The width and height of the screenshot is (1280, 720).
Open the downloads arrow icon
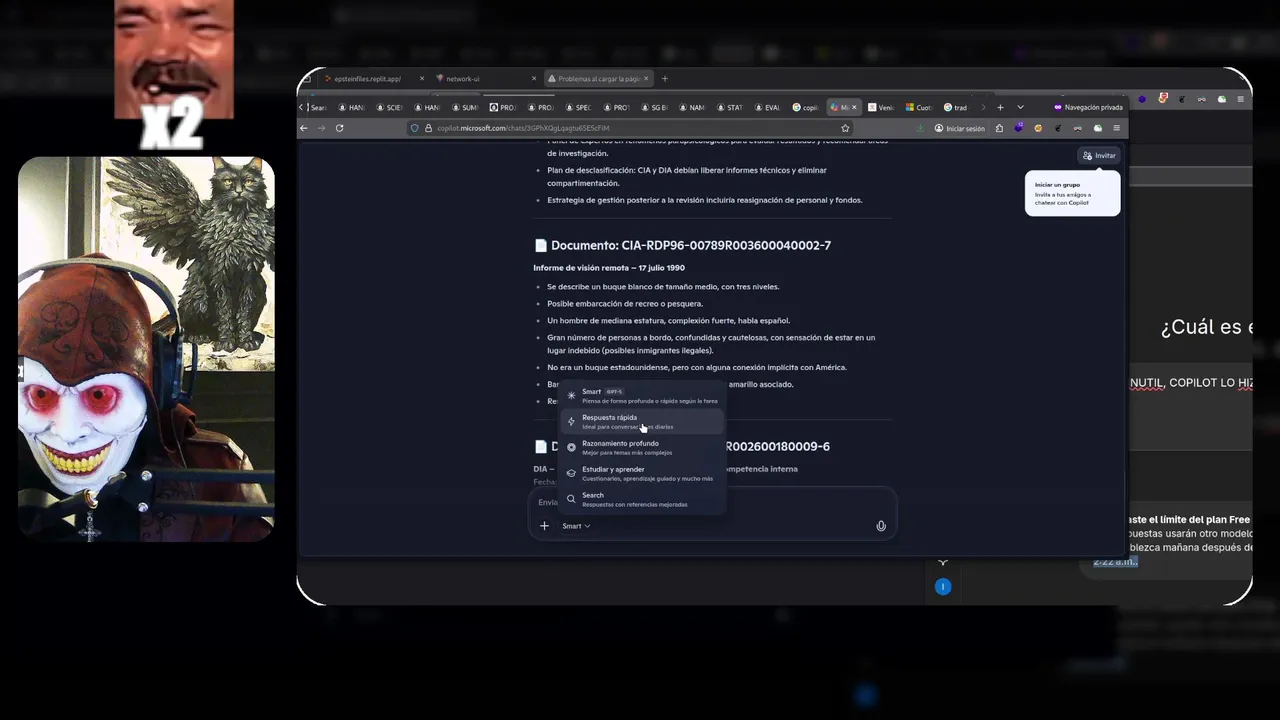[920, 128]
